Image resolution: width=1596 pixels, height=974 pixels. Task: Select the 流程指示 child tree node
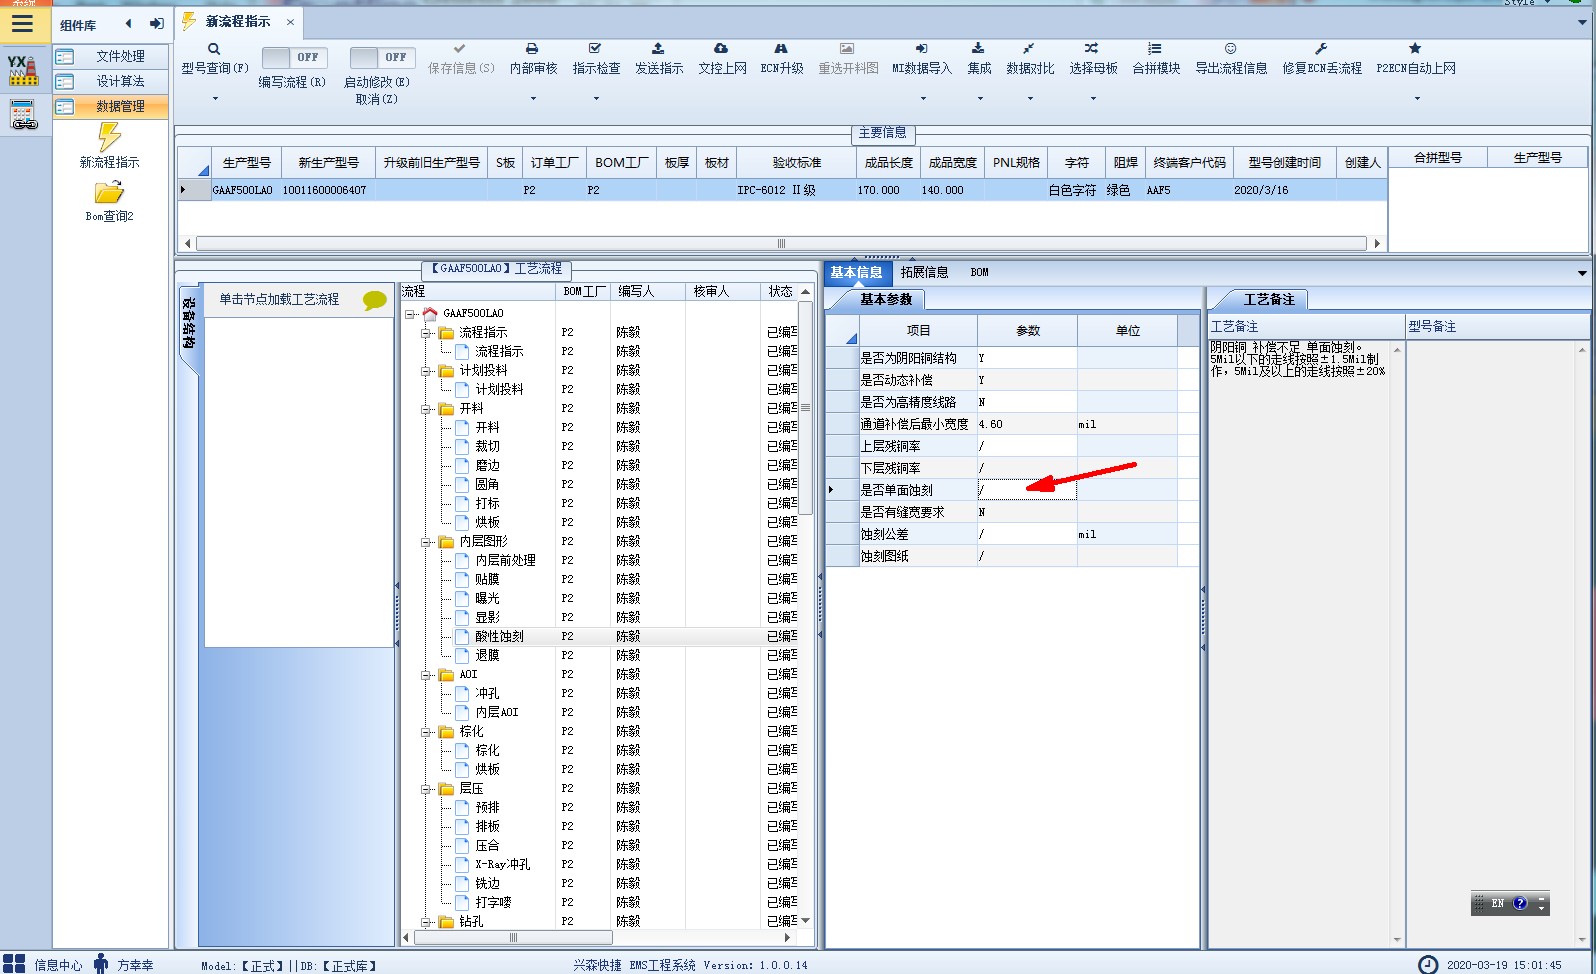pyautogui.click(x=499, y=351)
